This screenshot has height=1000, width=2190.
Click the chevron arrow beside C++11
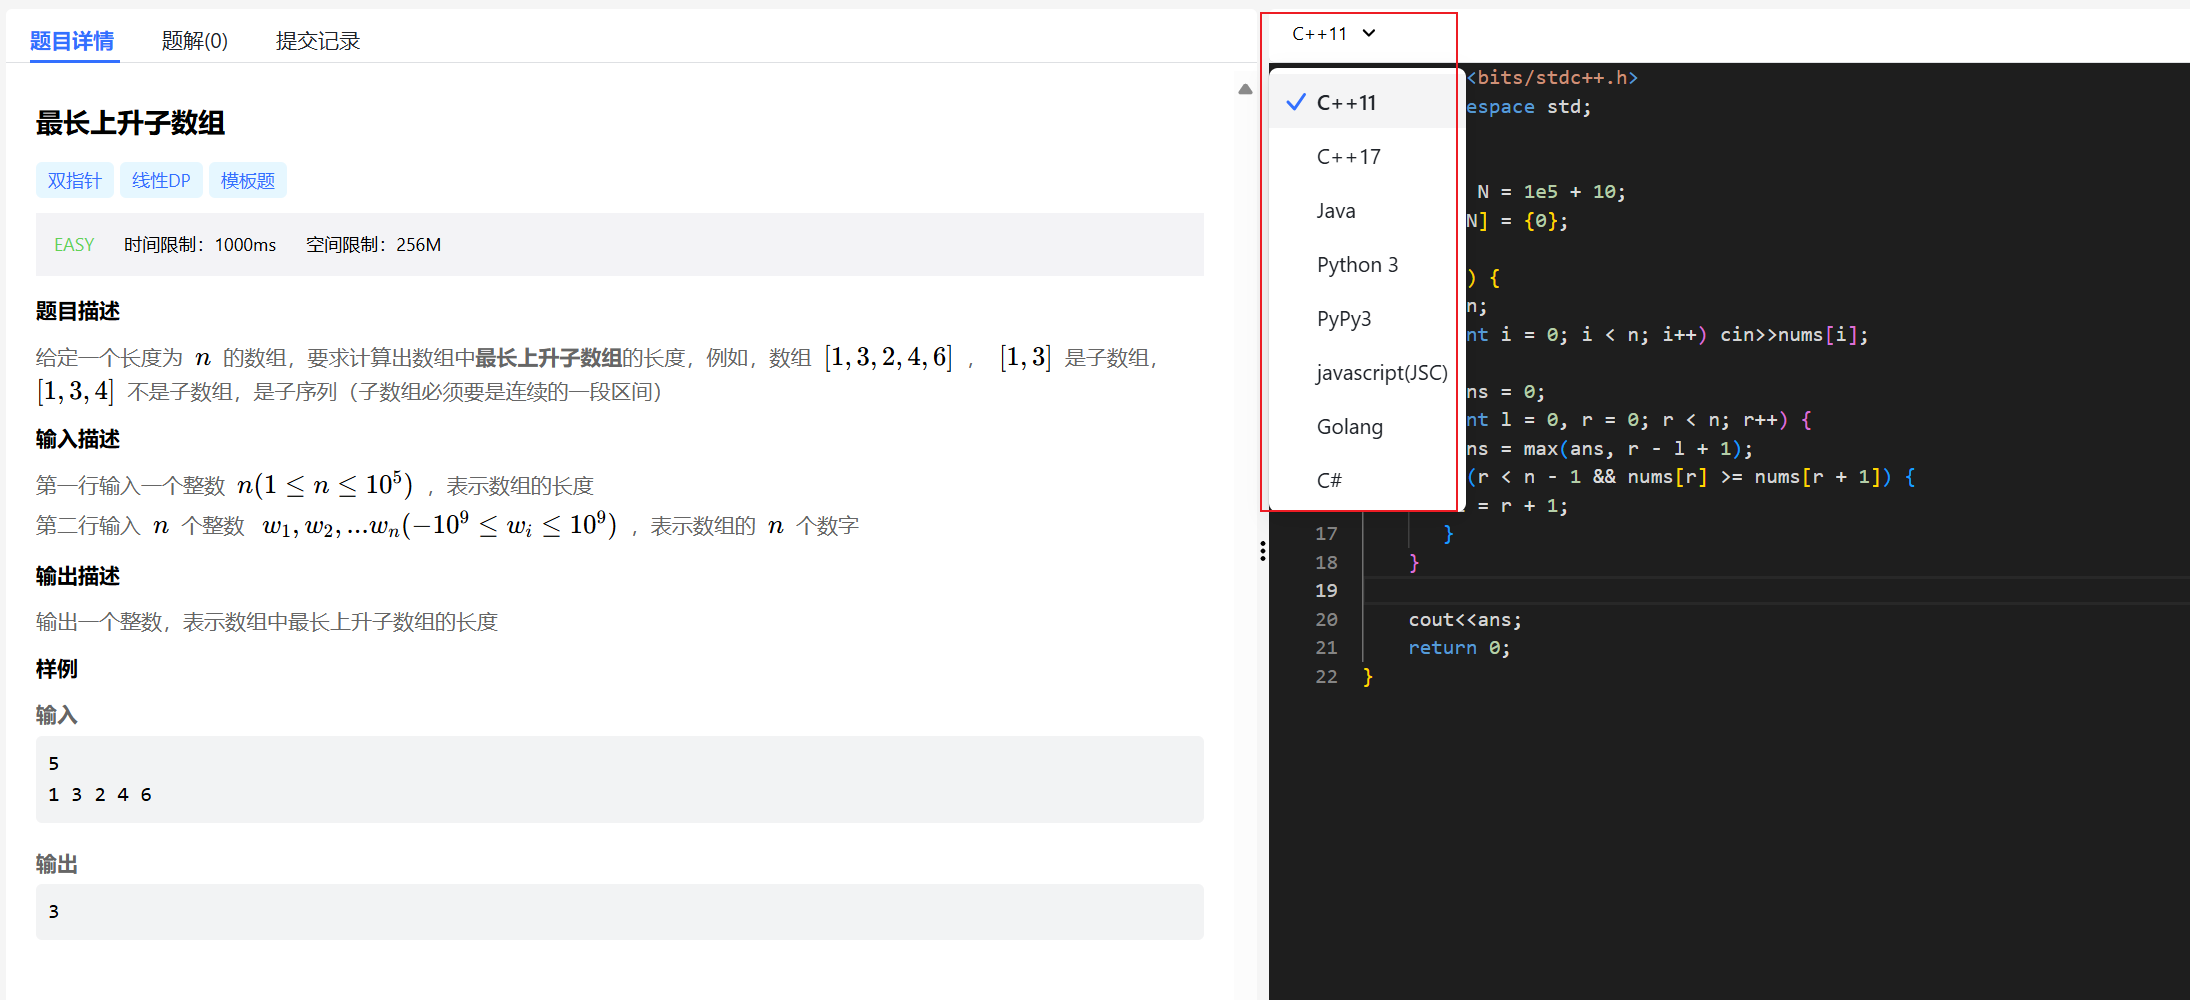coord(1369,34)
